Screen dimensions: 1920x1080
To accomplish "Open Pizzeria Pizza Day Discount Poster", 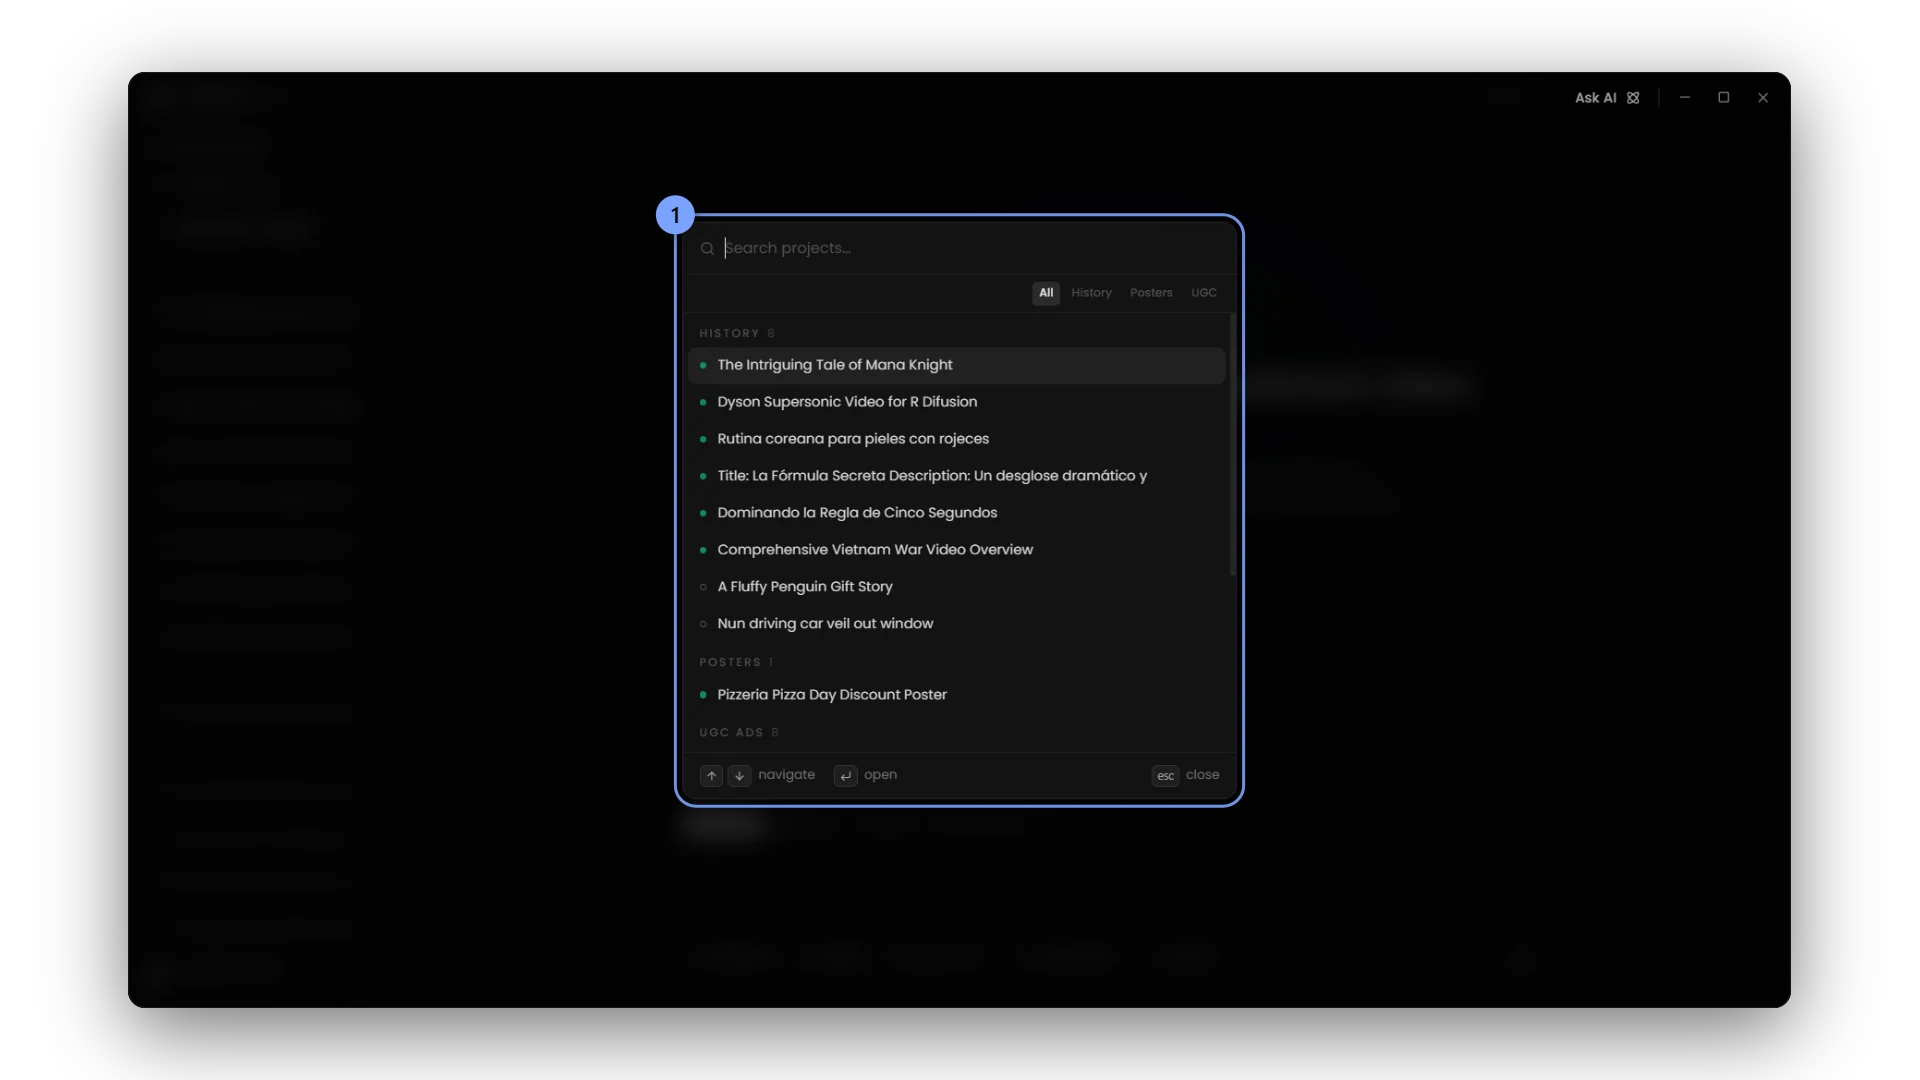I will coord(956,695).
